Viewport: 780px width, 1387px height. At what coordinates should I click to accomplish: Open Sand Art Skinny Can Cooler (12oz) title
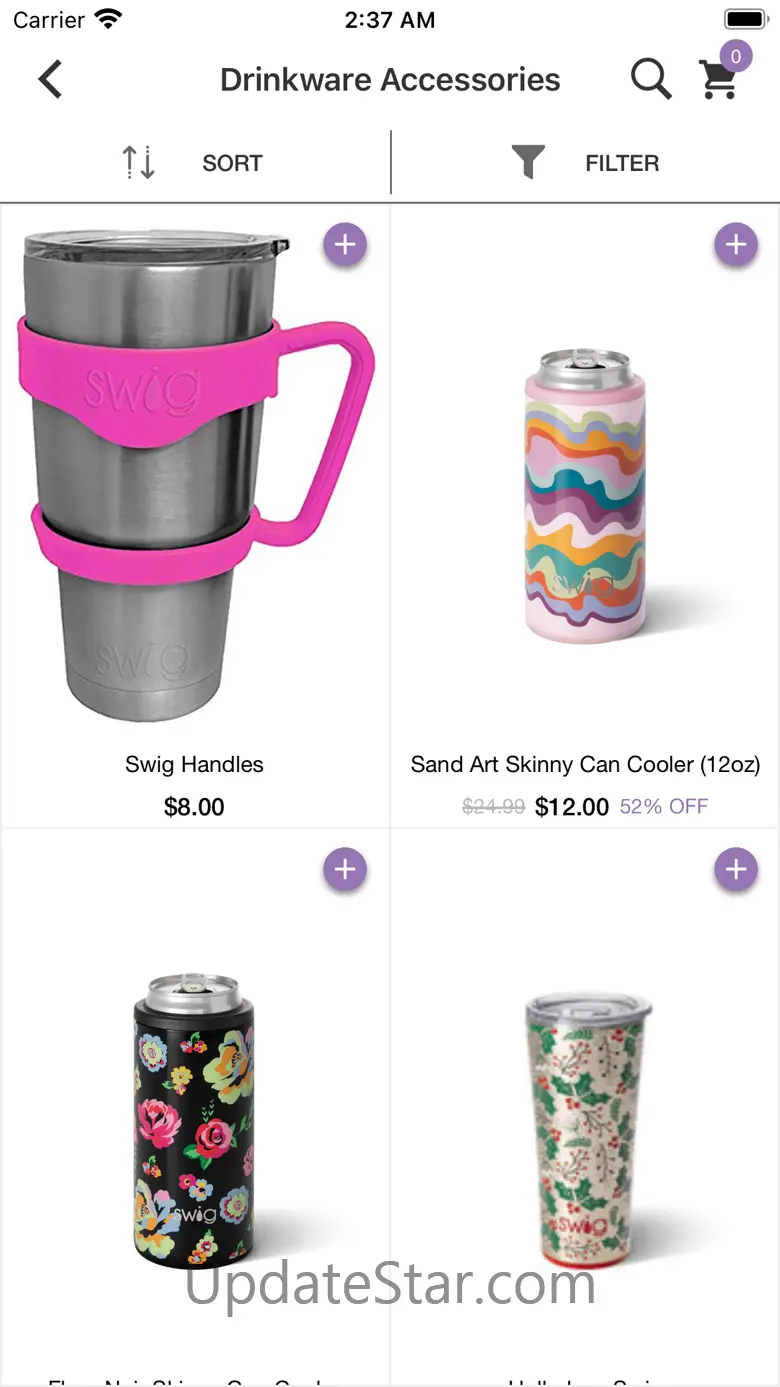[x=585, y=765]
